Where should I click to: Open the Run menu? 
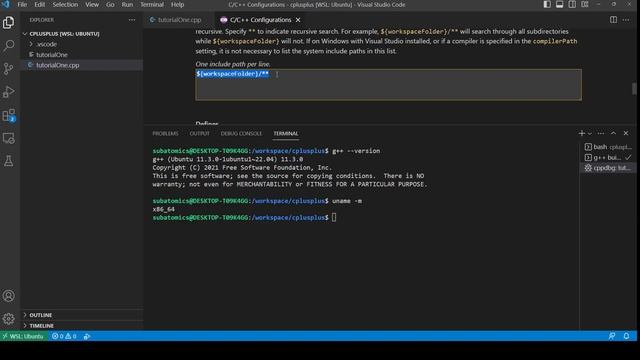pos(127,4)
